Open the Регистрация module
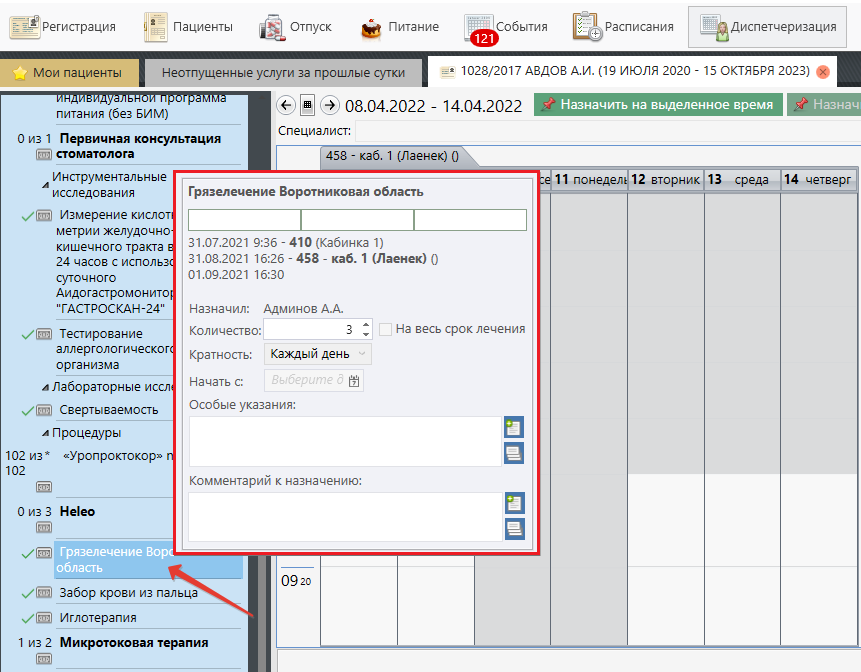Screen dimensions: 861x672 click(63, 27)
